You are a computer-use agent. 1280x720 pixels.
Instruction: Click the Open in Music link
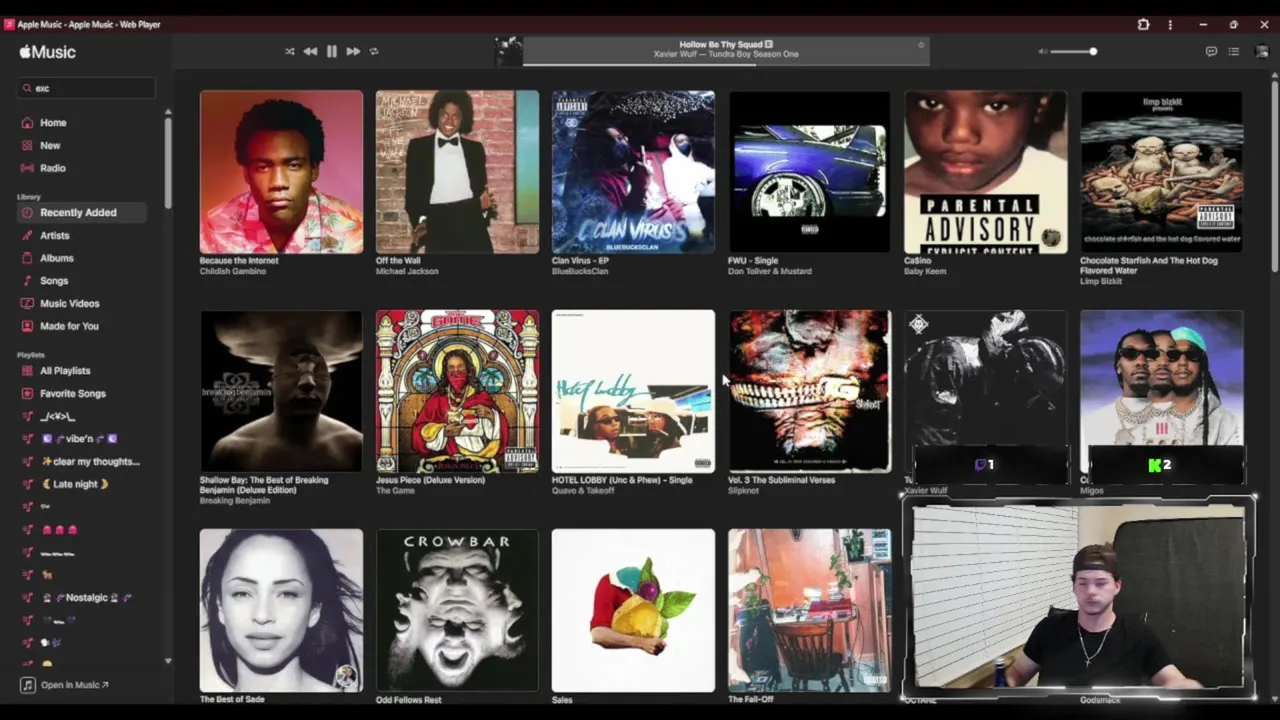(64, 685)
